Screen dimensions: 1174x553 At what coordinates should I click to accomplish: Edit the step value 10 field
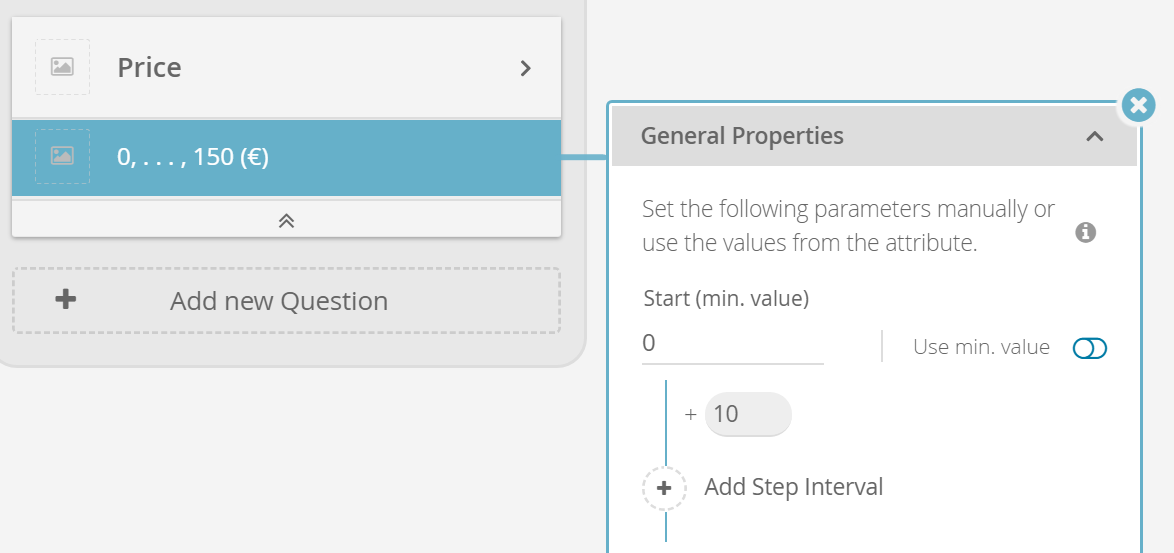click(x=748, y=414)
